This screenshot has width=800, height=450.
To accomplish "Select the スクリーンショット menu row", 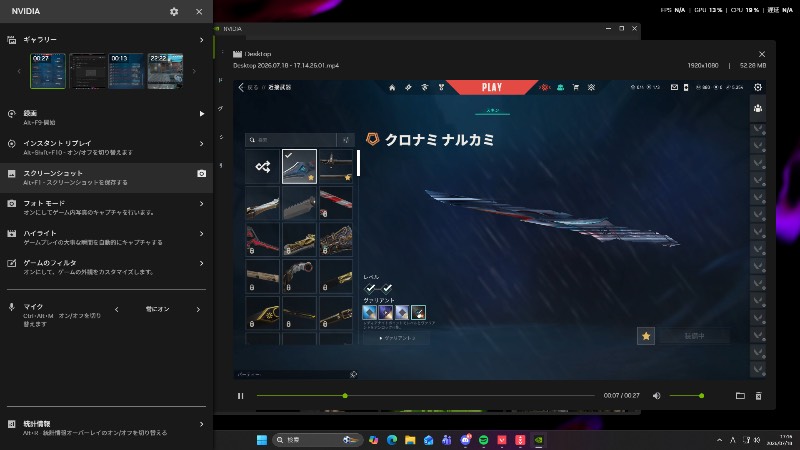I will (x=106, y=178).
